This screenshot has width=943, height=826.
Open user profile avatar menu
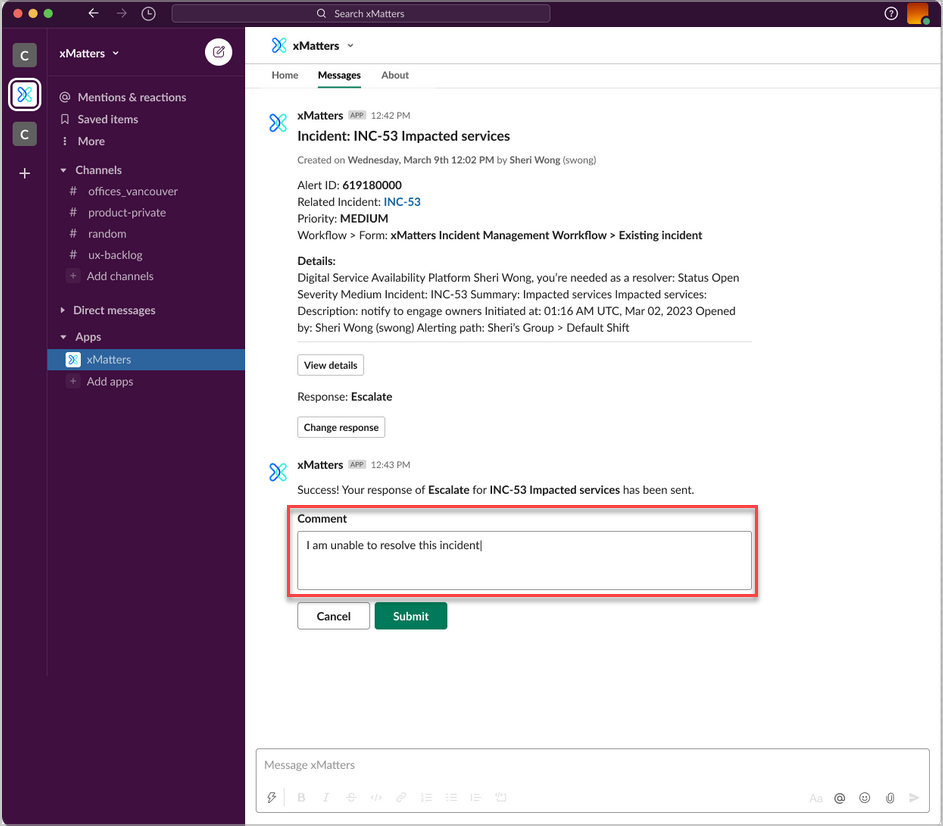(918, 13)
